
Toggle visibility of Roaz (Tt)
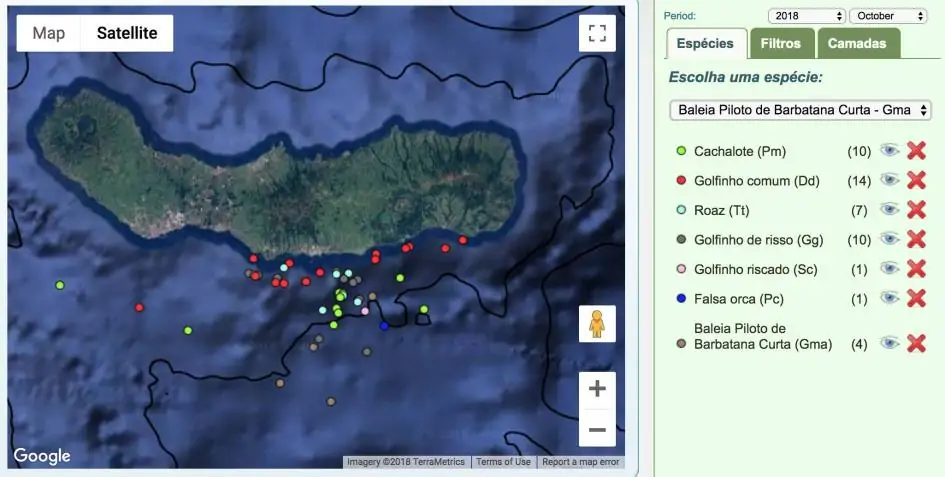click(889, 210)
